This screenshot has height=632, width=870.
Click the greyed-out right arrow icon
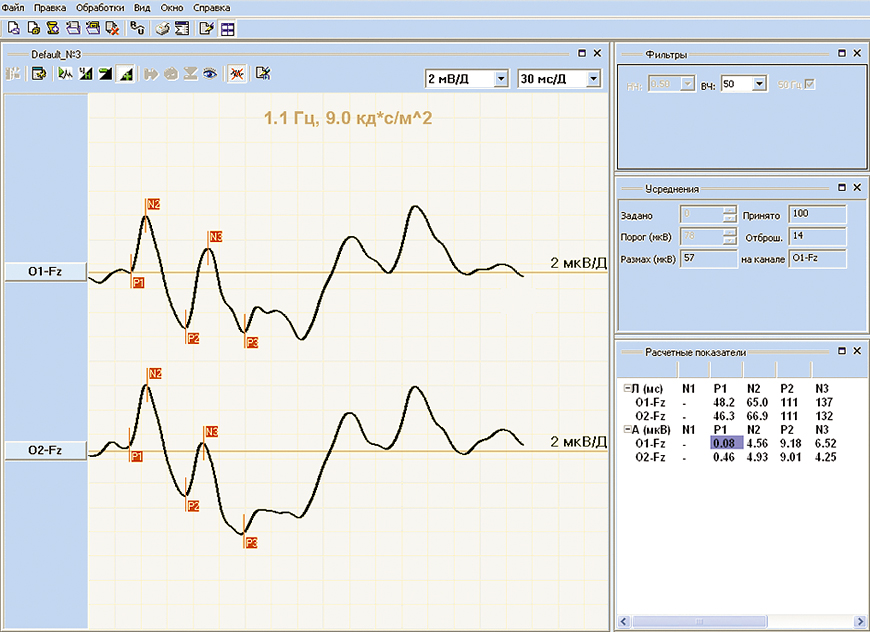click(150, 74)
